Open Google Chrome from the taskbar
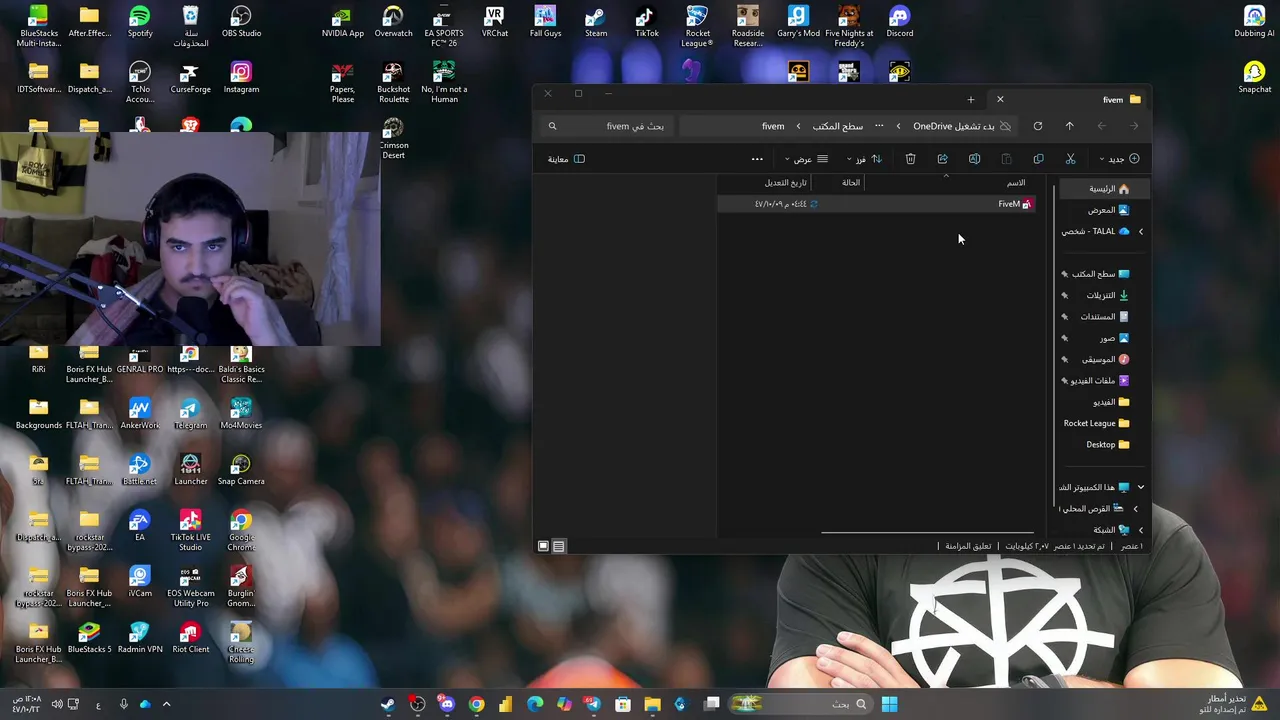The height and width of the screenshot is (720, 1280). tap(477, 704)
